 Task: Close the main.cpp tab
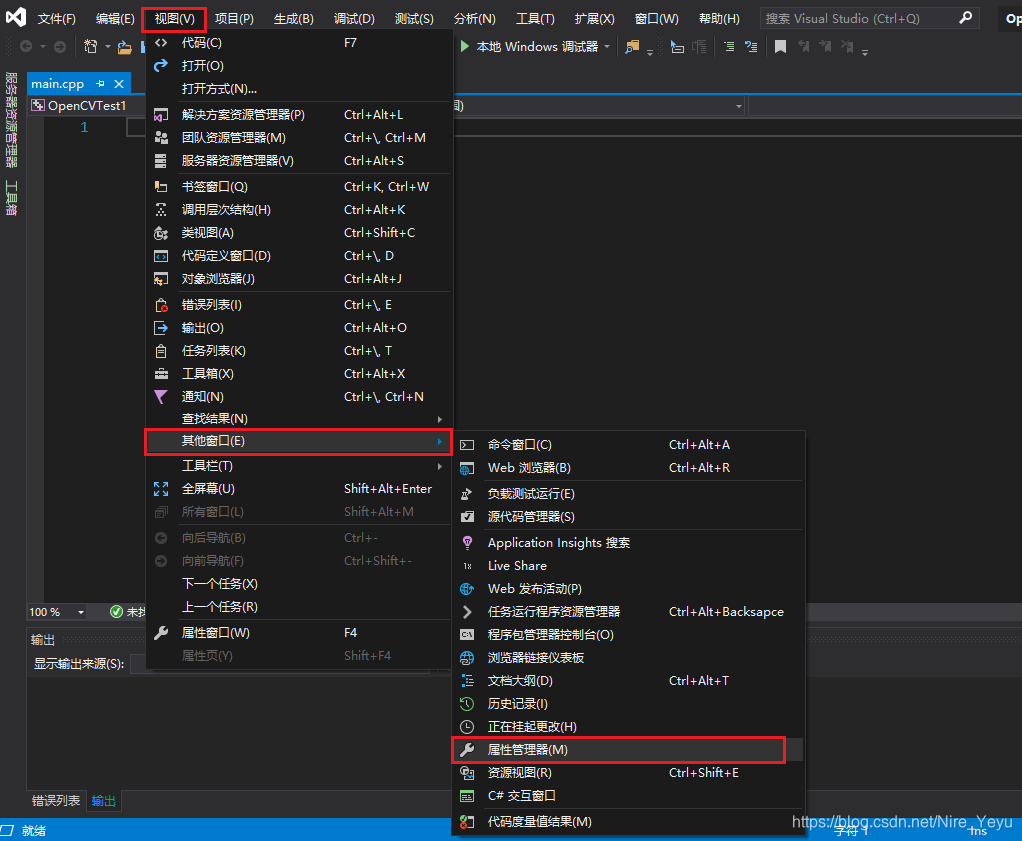tap(119, 83)
